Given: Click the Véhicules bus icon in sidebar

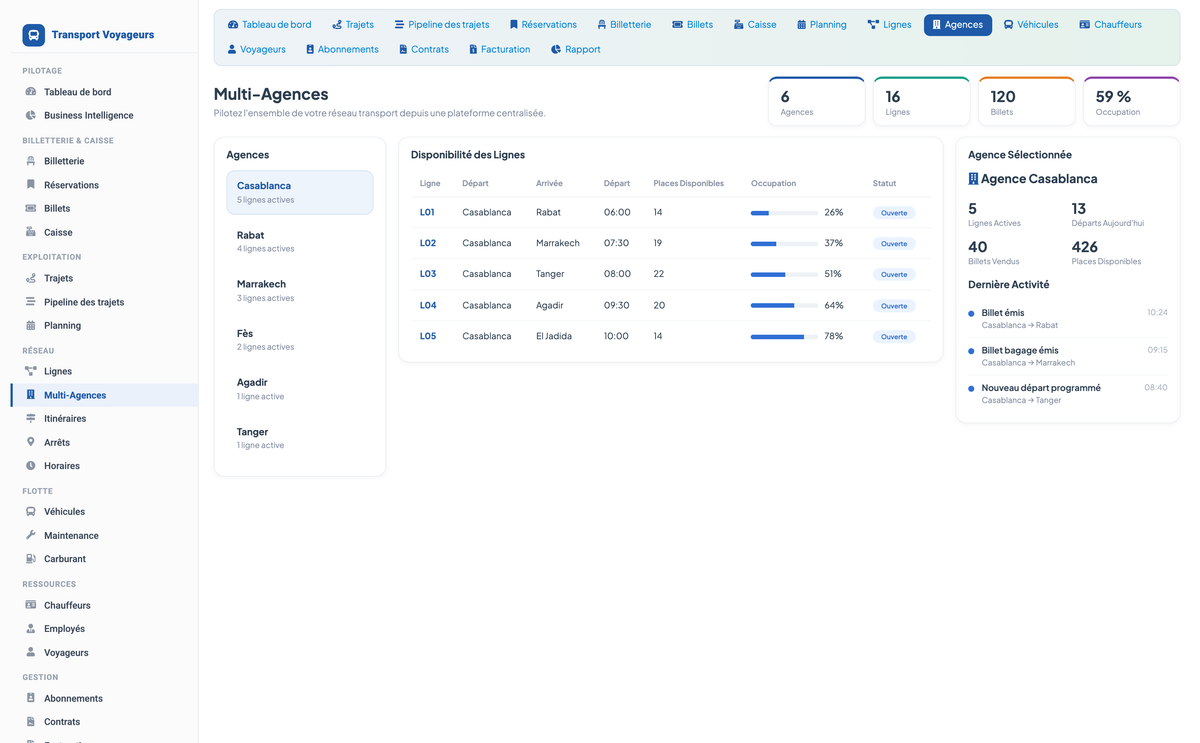Looking at the screenshot, I should point(31,511).
